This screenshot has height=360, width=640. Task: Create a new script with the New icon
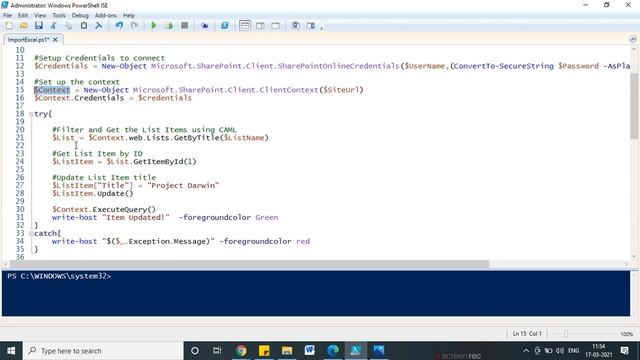pyautogui.click(x=9, y=26)
